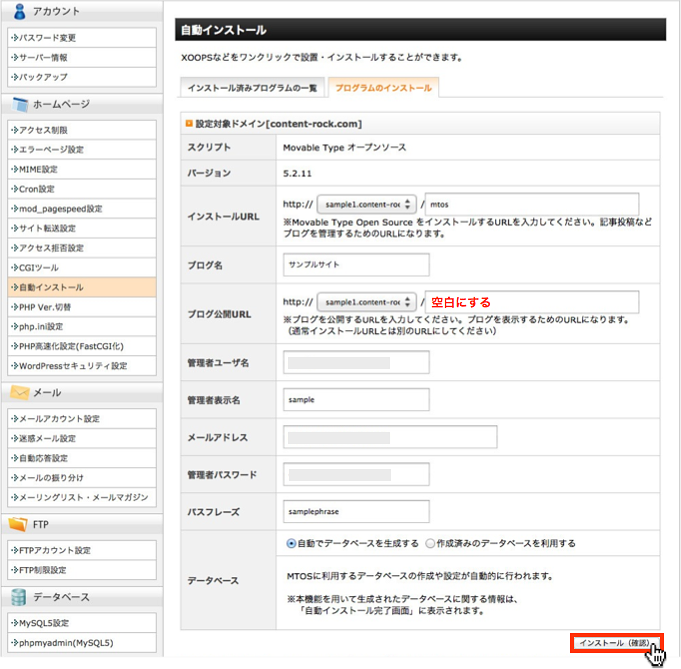Open 迷惑メール設定 link

(82, 438)
